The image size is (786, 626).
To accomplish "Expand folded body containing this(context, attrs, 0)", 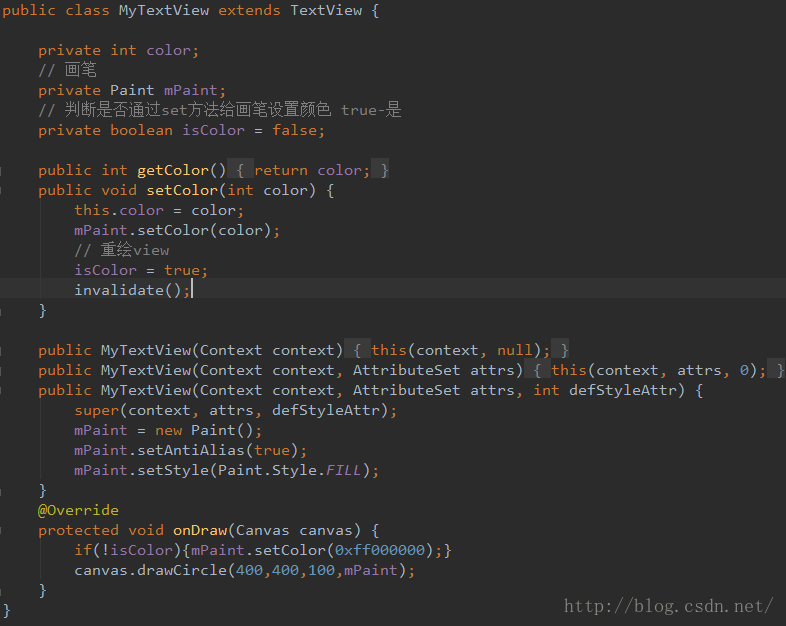I will point(537,370).
